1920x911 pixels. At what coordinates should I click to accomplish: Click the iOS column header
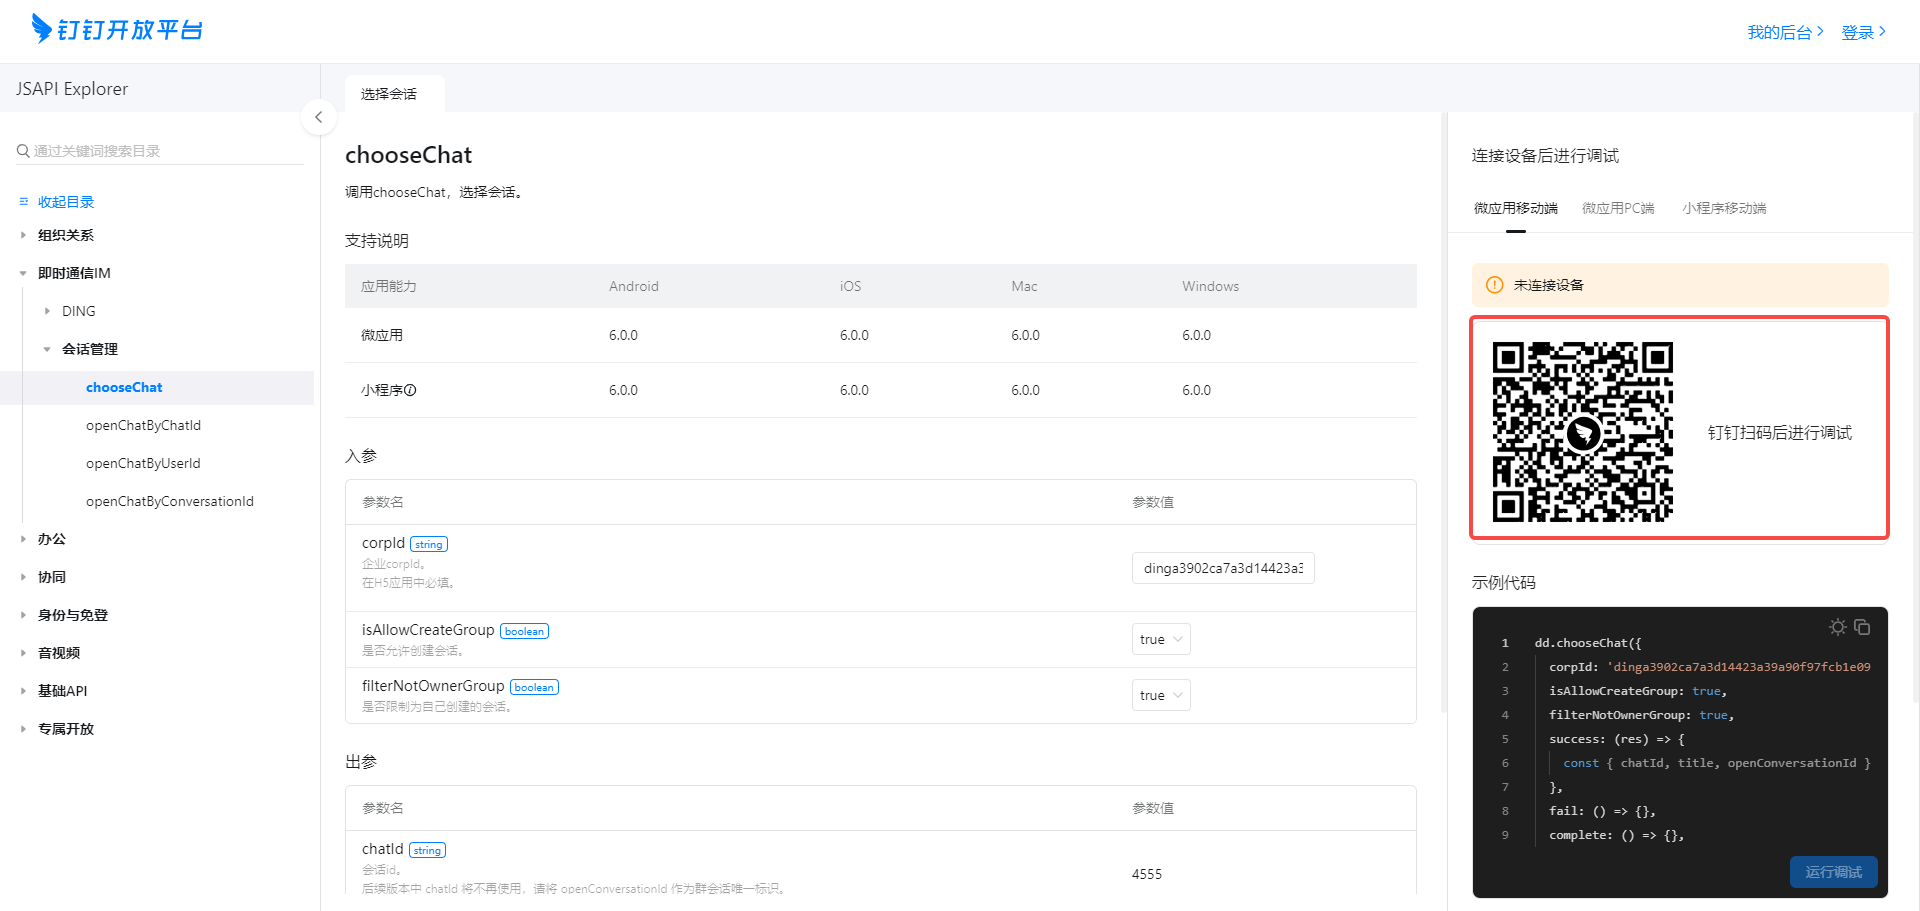pyautogui.click(x=850, y=286)
